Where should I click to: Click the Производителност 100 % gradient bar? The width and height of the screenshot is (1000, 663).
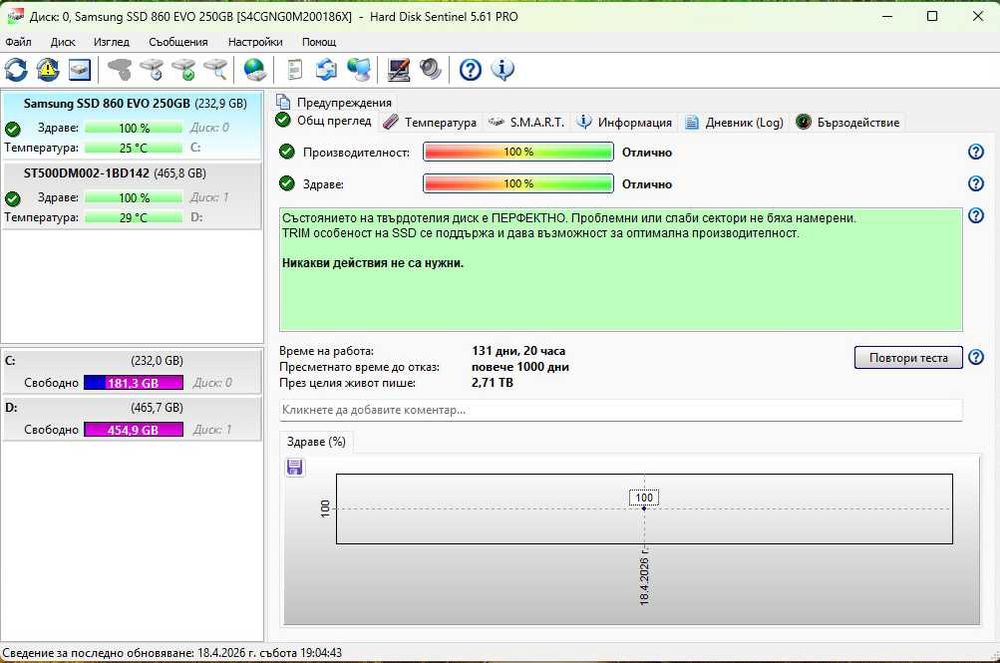coord(518,152)
